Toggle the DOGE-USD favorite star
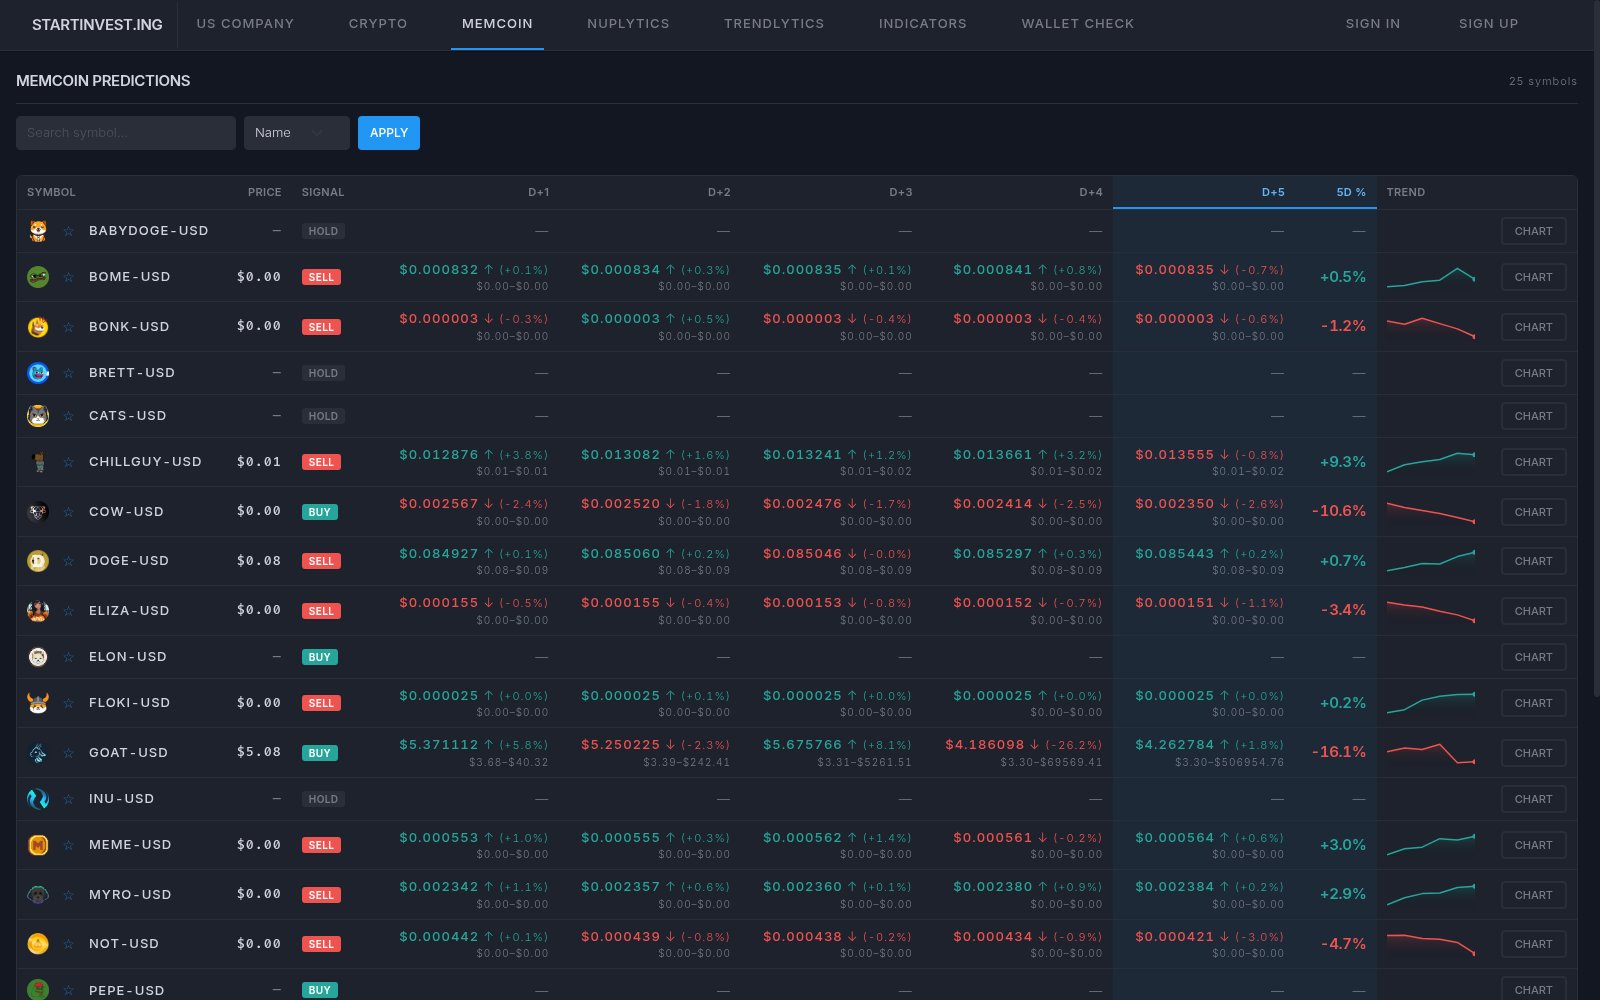Screen dimensions: 1600x1000 point(69,561)
